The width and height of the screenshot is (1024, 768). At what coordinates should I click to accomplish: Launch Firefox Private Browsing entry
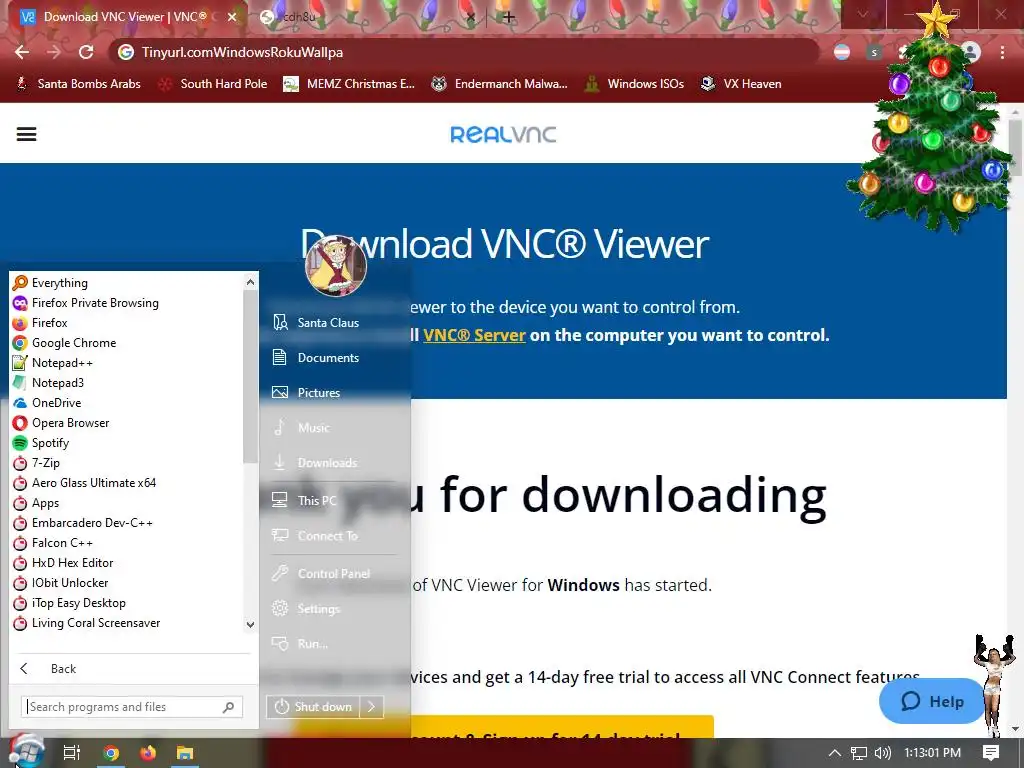click(x=86, y=303)
